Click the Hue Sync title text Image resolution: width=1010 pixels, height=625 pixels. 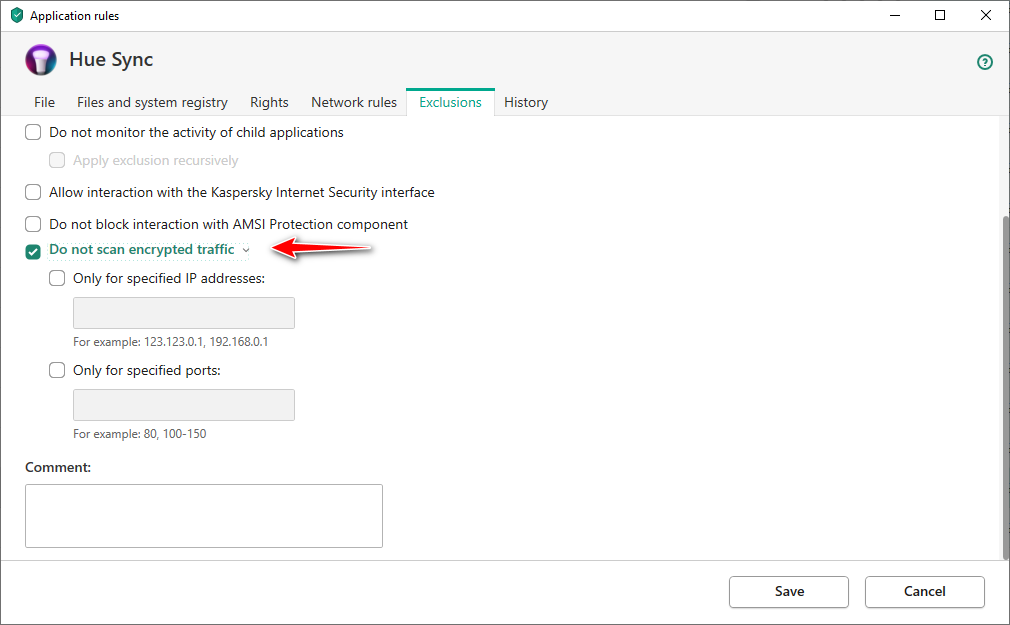[111, 59]
